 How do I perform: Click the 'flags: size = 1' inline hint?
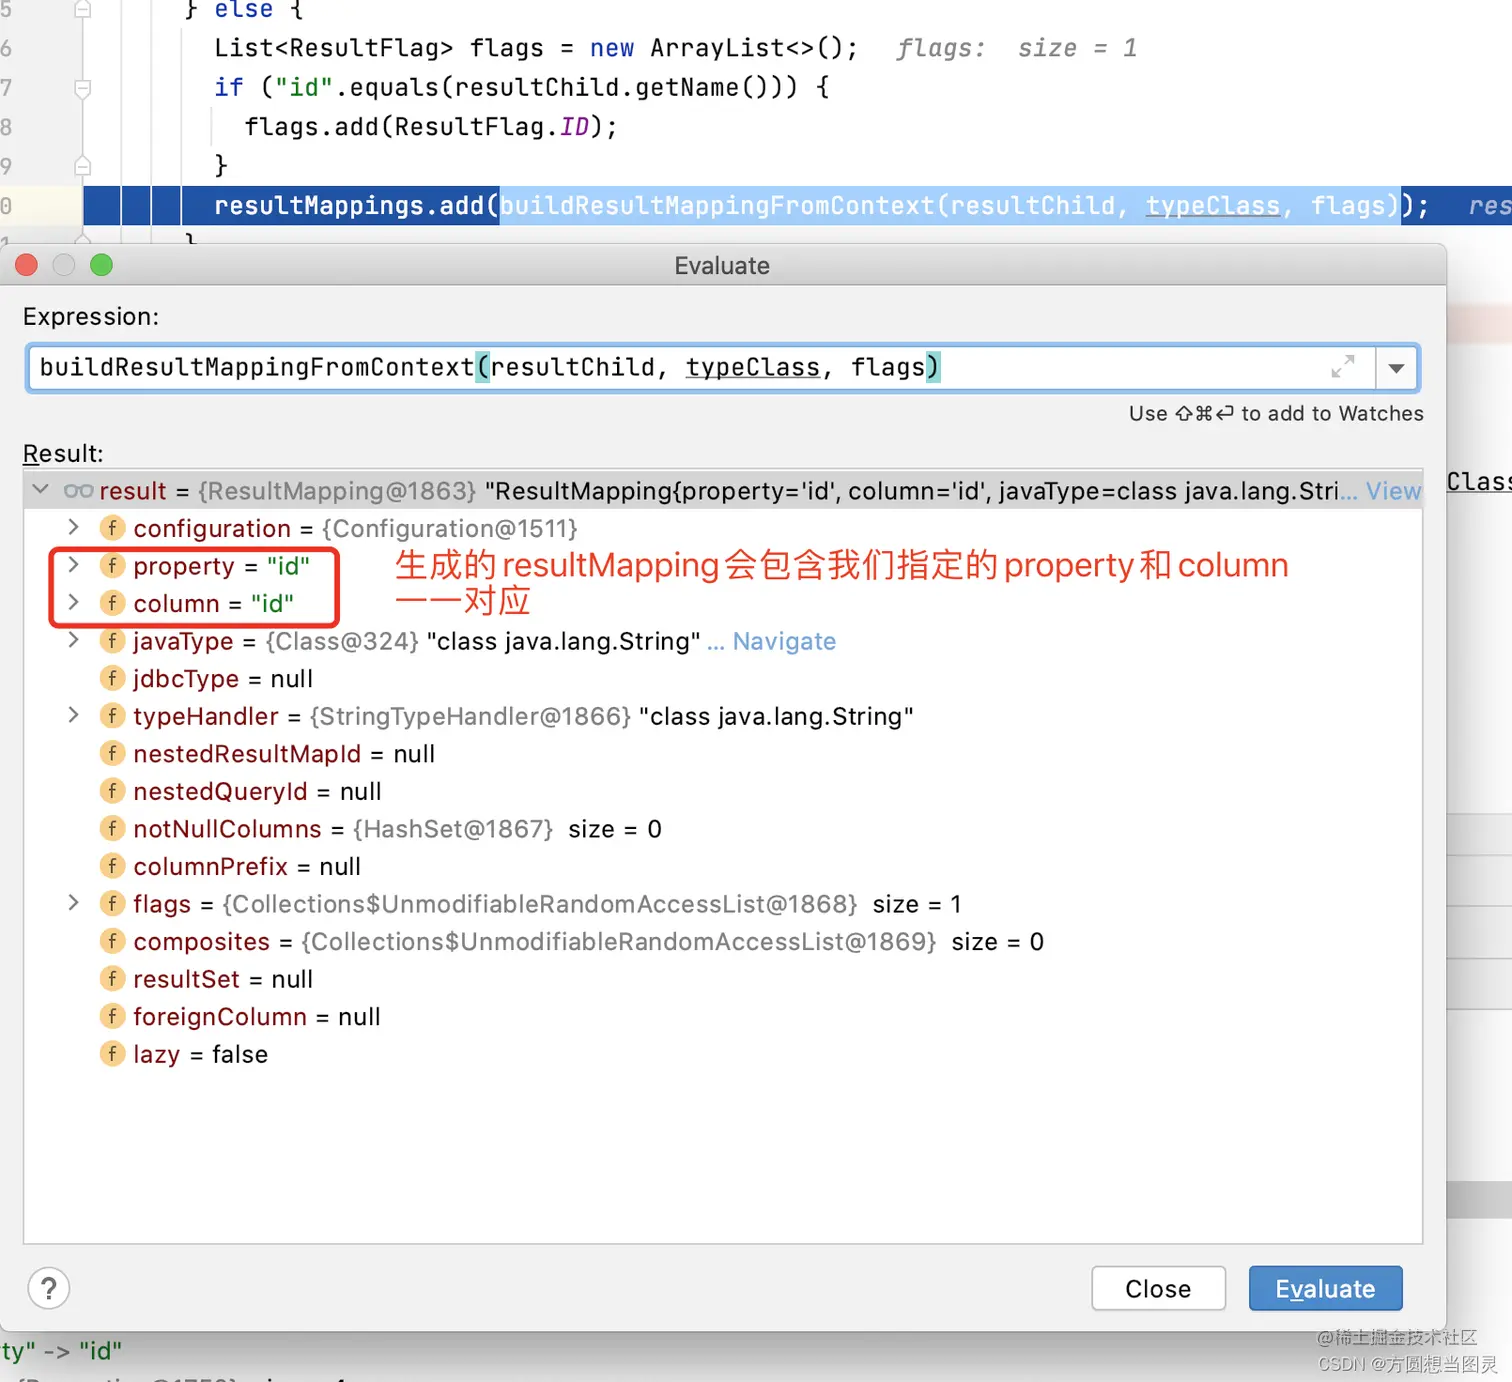pyautogui.click(x=1016, y=48)
